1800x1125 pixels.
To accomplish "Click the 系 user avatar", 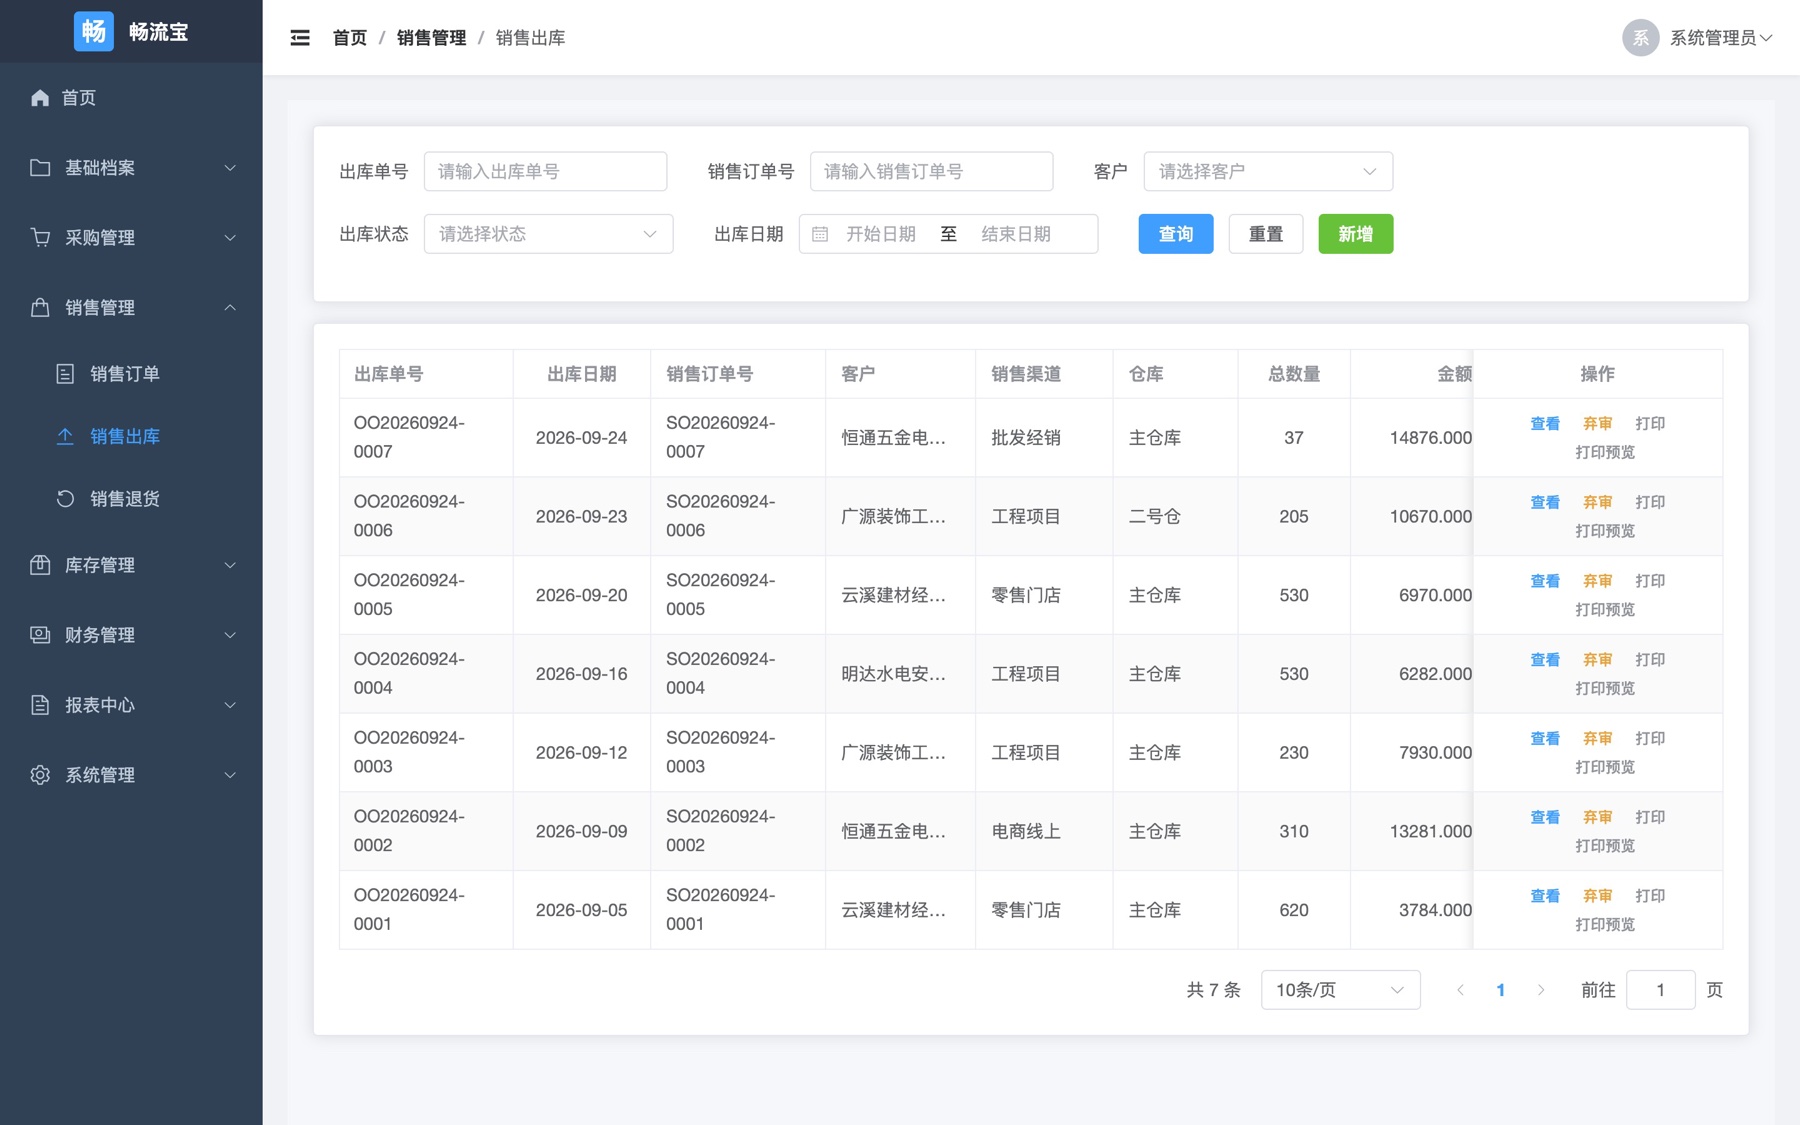I will click(1640, 38).
